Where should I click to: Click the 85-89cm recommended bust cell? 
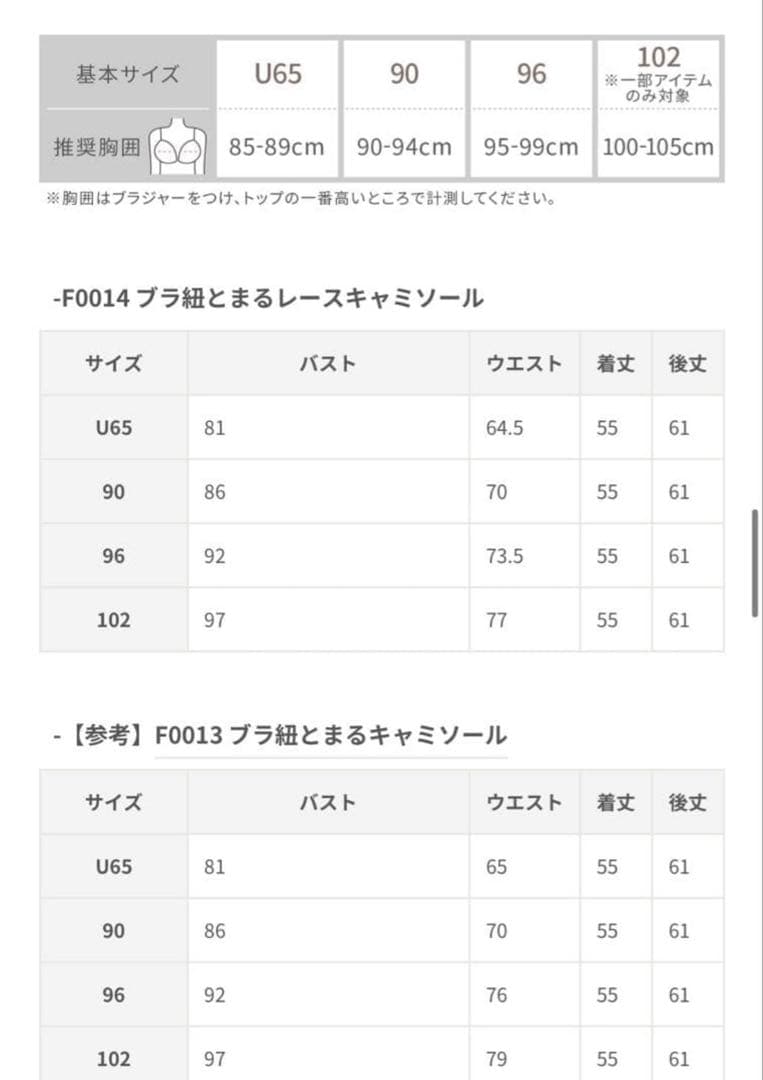point(277,147)
